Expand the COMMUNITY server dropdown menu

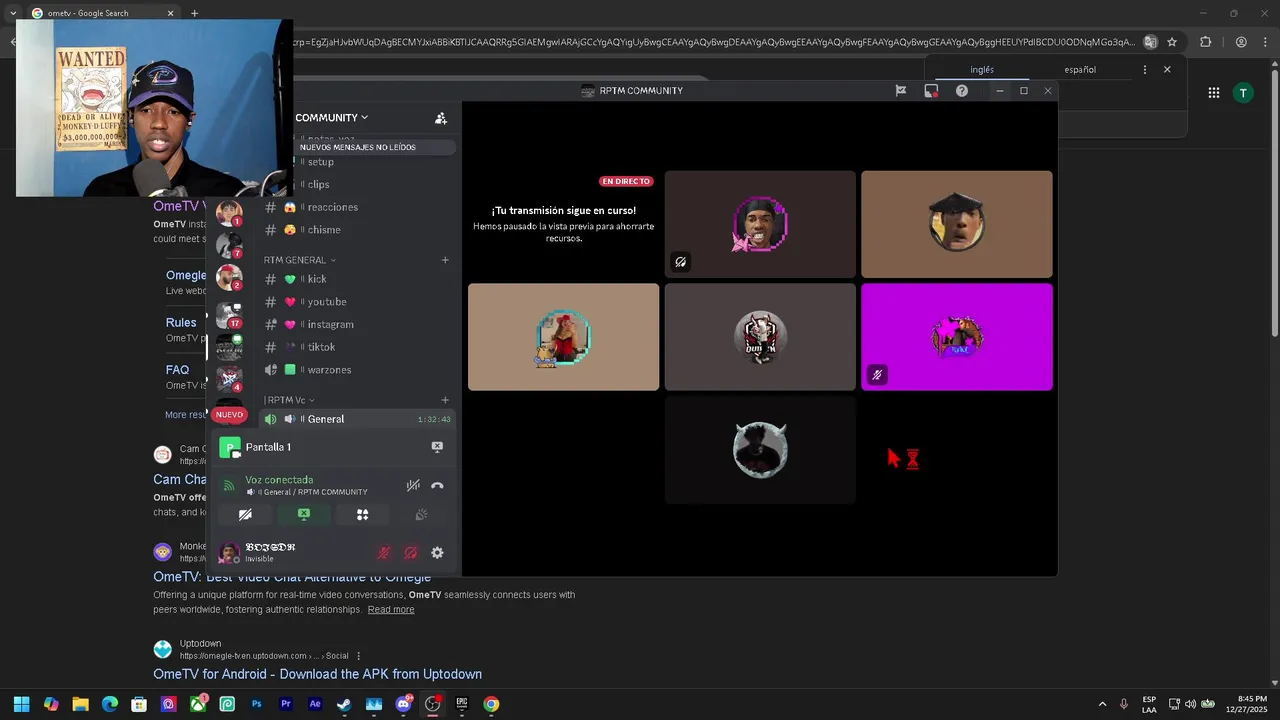331,118
